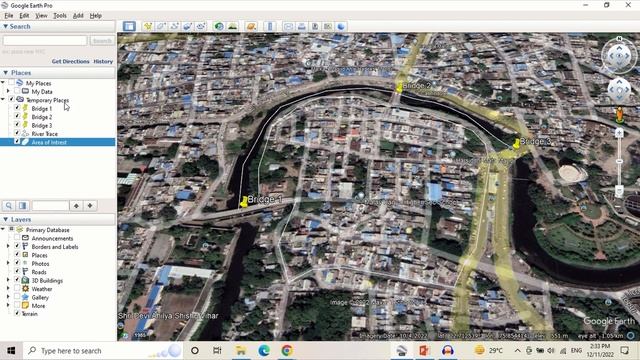Viewport: 640px width, 360px height.
Task: Expand the My Data tree node
Action: (9, 91)
